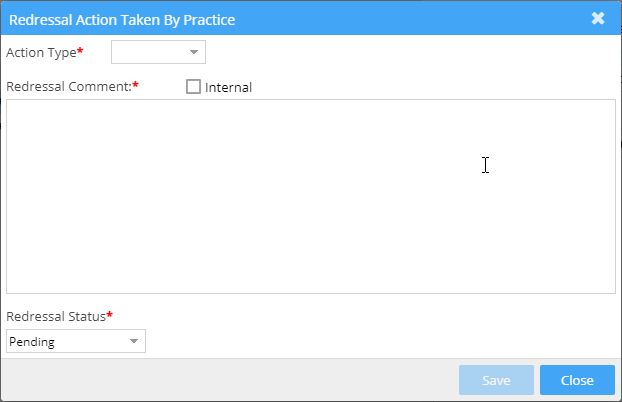Click the red asterisk beside Redressal Status
Screen dimensions: 622x402
click(109, 315)
